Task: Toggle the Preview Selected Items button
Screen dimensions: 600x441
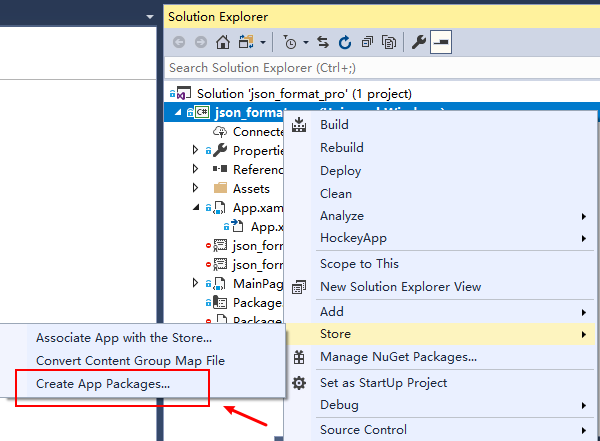Action: click(x=441, y=42)
